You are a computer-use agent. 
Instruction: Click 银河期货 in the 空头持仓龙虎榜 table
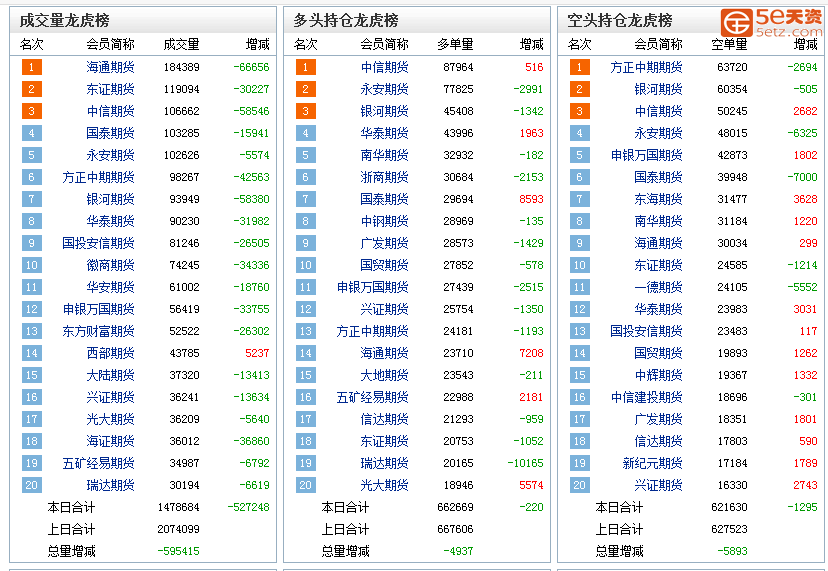658,89
